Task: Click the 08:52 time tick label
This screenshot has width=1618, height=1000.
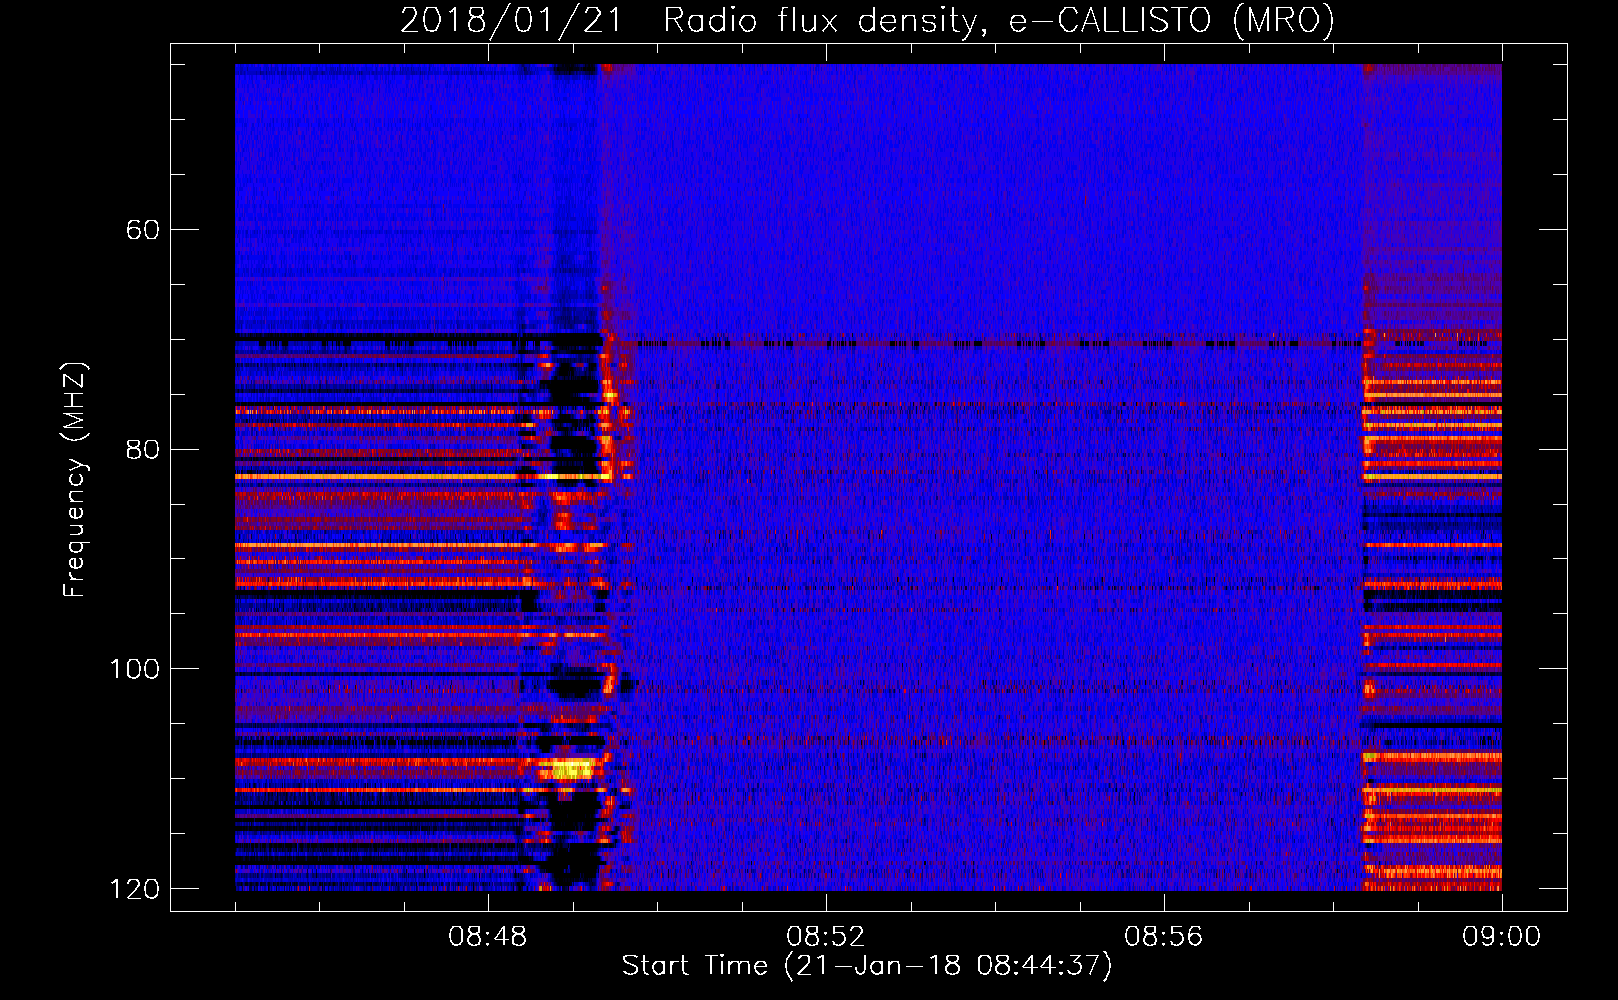Action: coord(825,937)
